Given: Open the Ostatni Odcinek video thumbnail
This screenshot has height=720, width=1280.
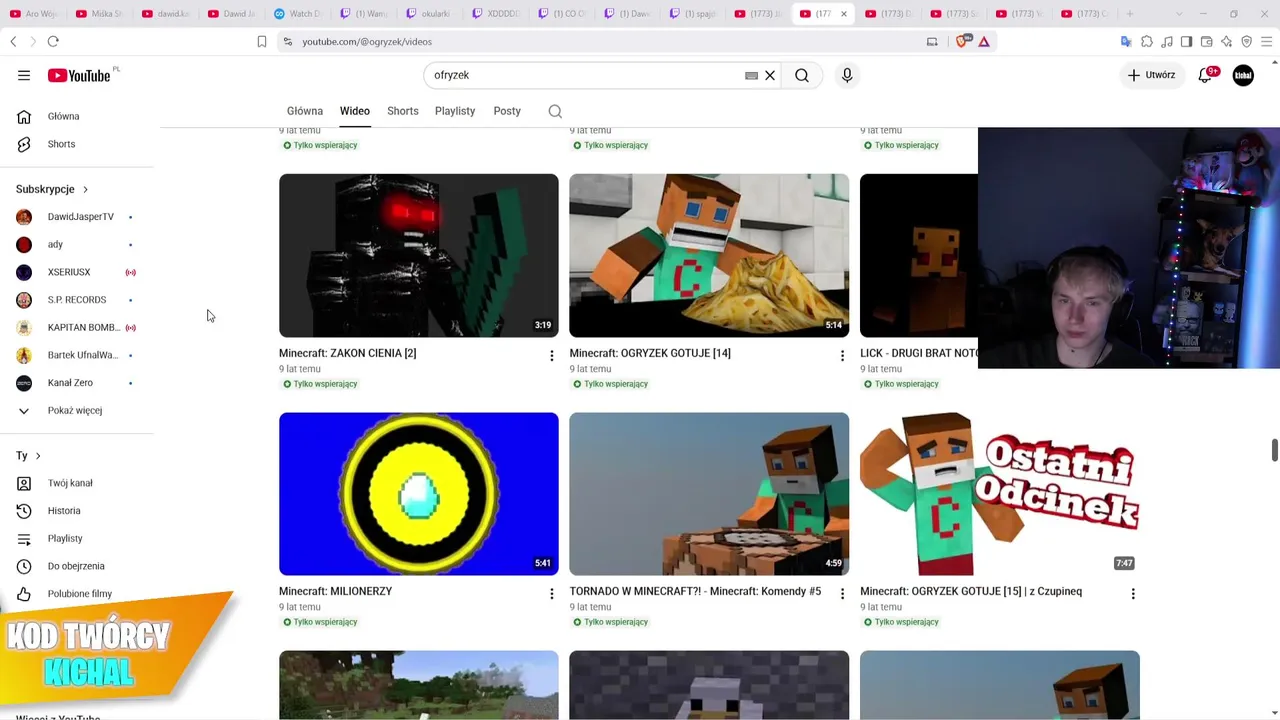Looking at the screenshot, I should (x=1000, y=494).
